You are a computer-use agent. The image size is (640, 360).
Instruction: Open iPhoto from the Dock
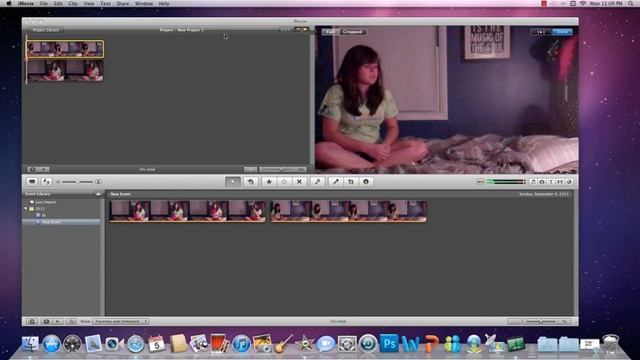pos(262,344)
